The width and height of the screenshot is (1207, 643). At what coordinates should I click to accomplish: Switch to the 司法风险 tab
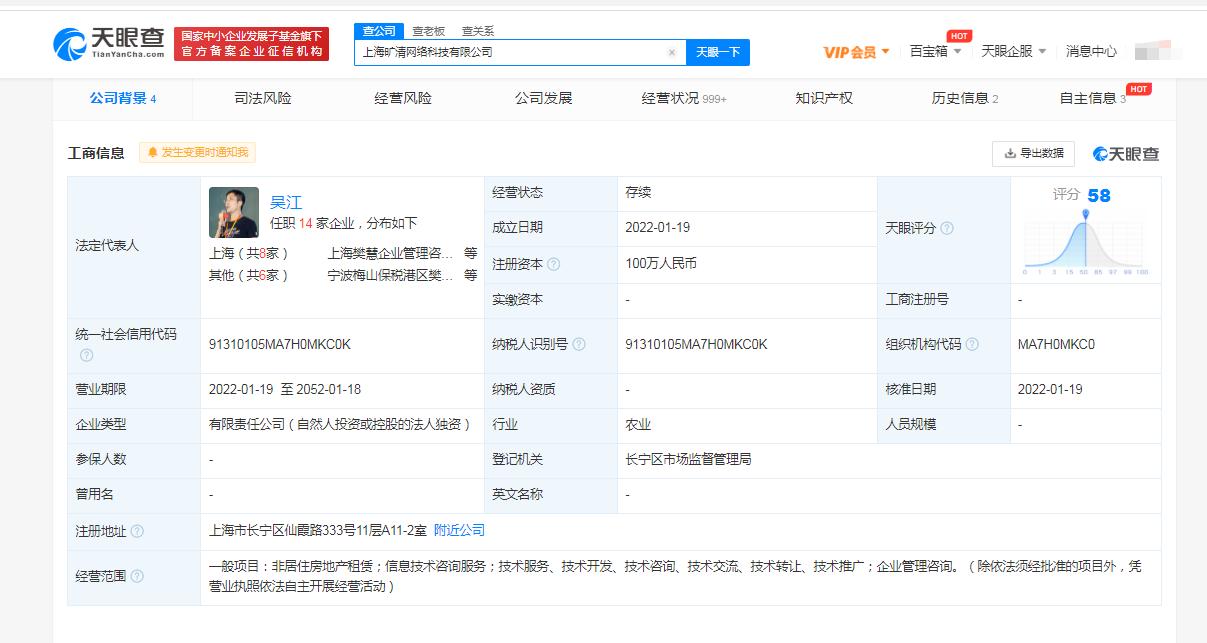pyautogui.click(x=263, y=98)
